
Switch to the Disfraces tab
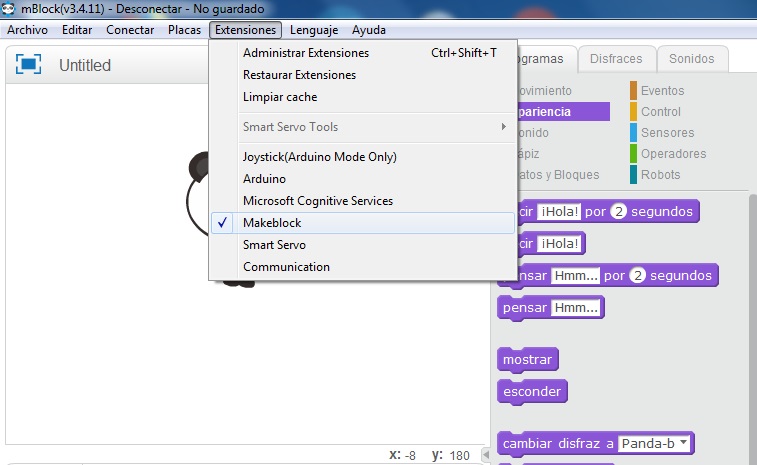[616, 59]
